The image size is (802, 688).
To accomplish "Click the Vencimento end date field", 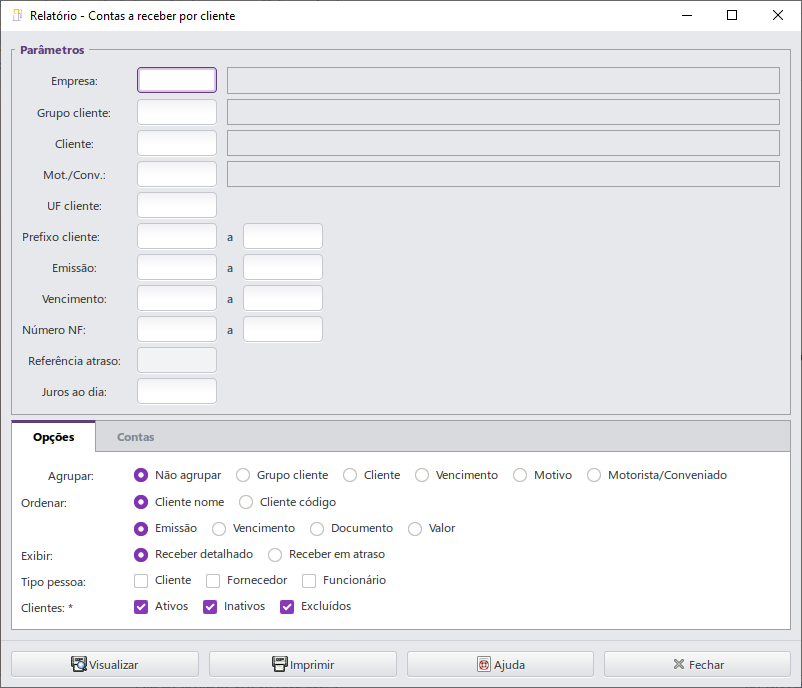I will (283, 298).
